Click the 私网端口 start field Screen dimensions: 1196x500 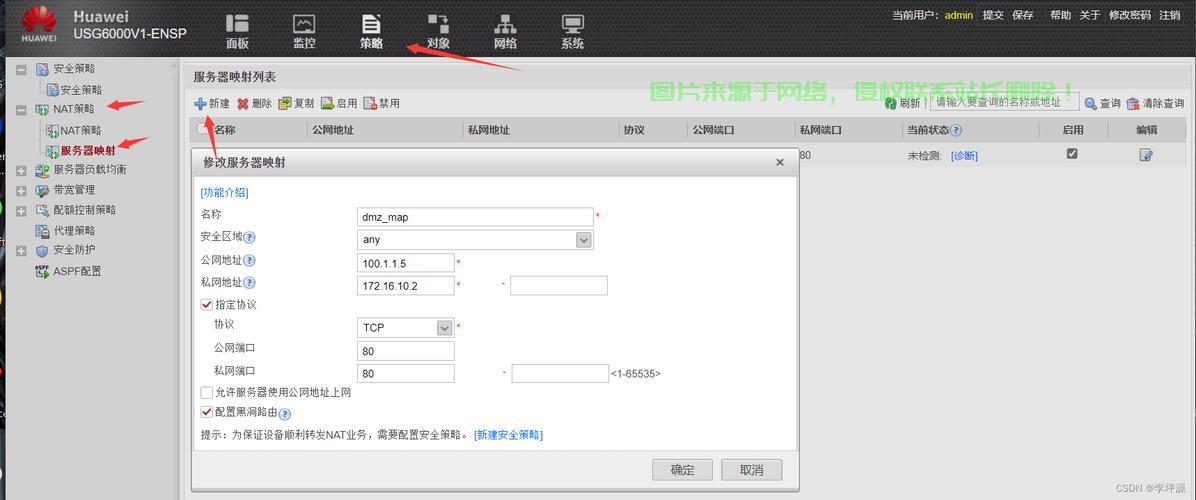tap(406, 373)
